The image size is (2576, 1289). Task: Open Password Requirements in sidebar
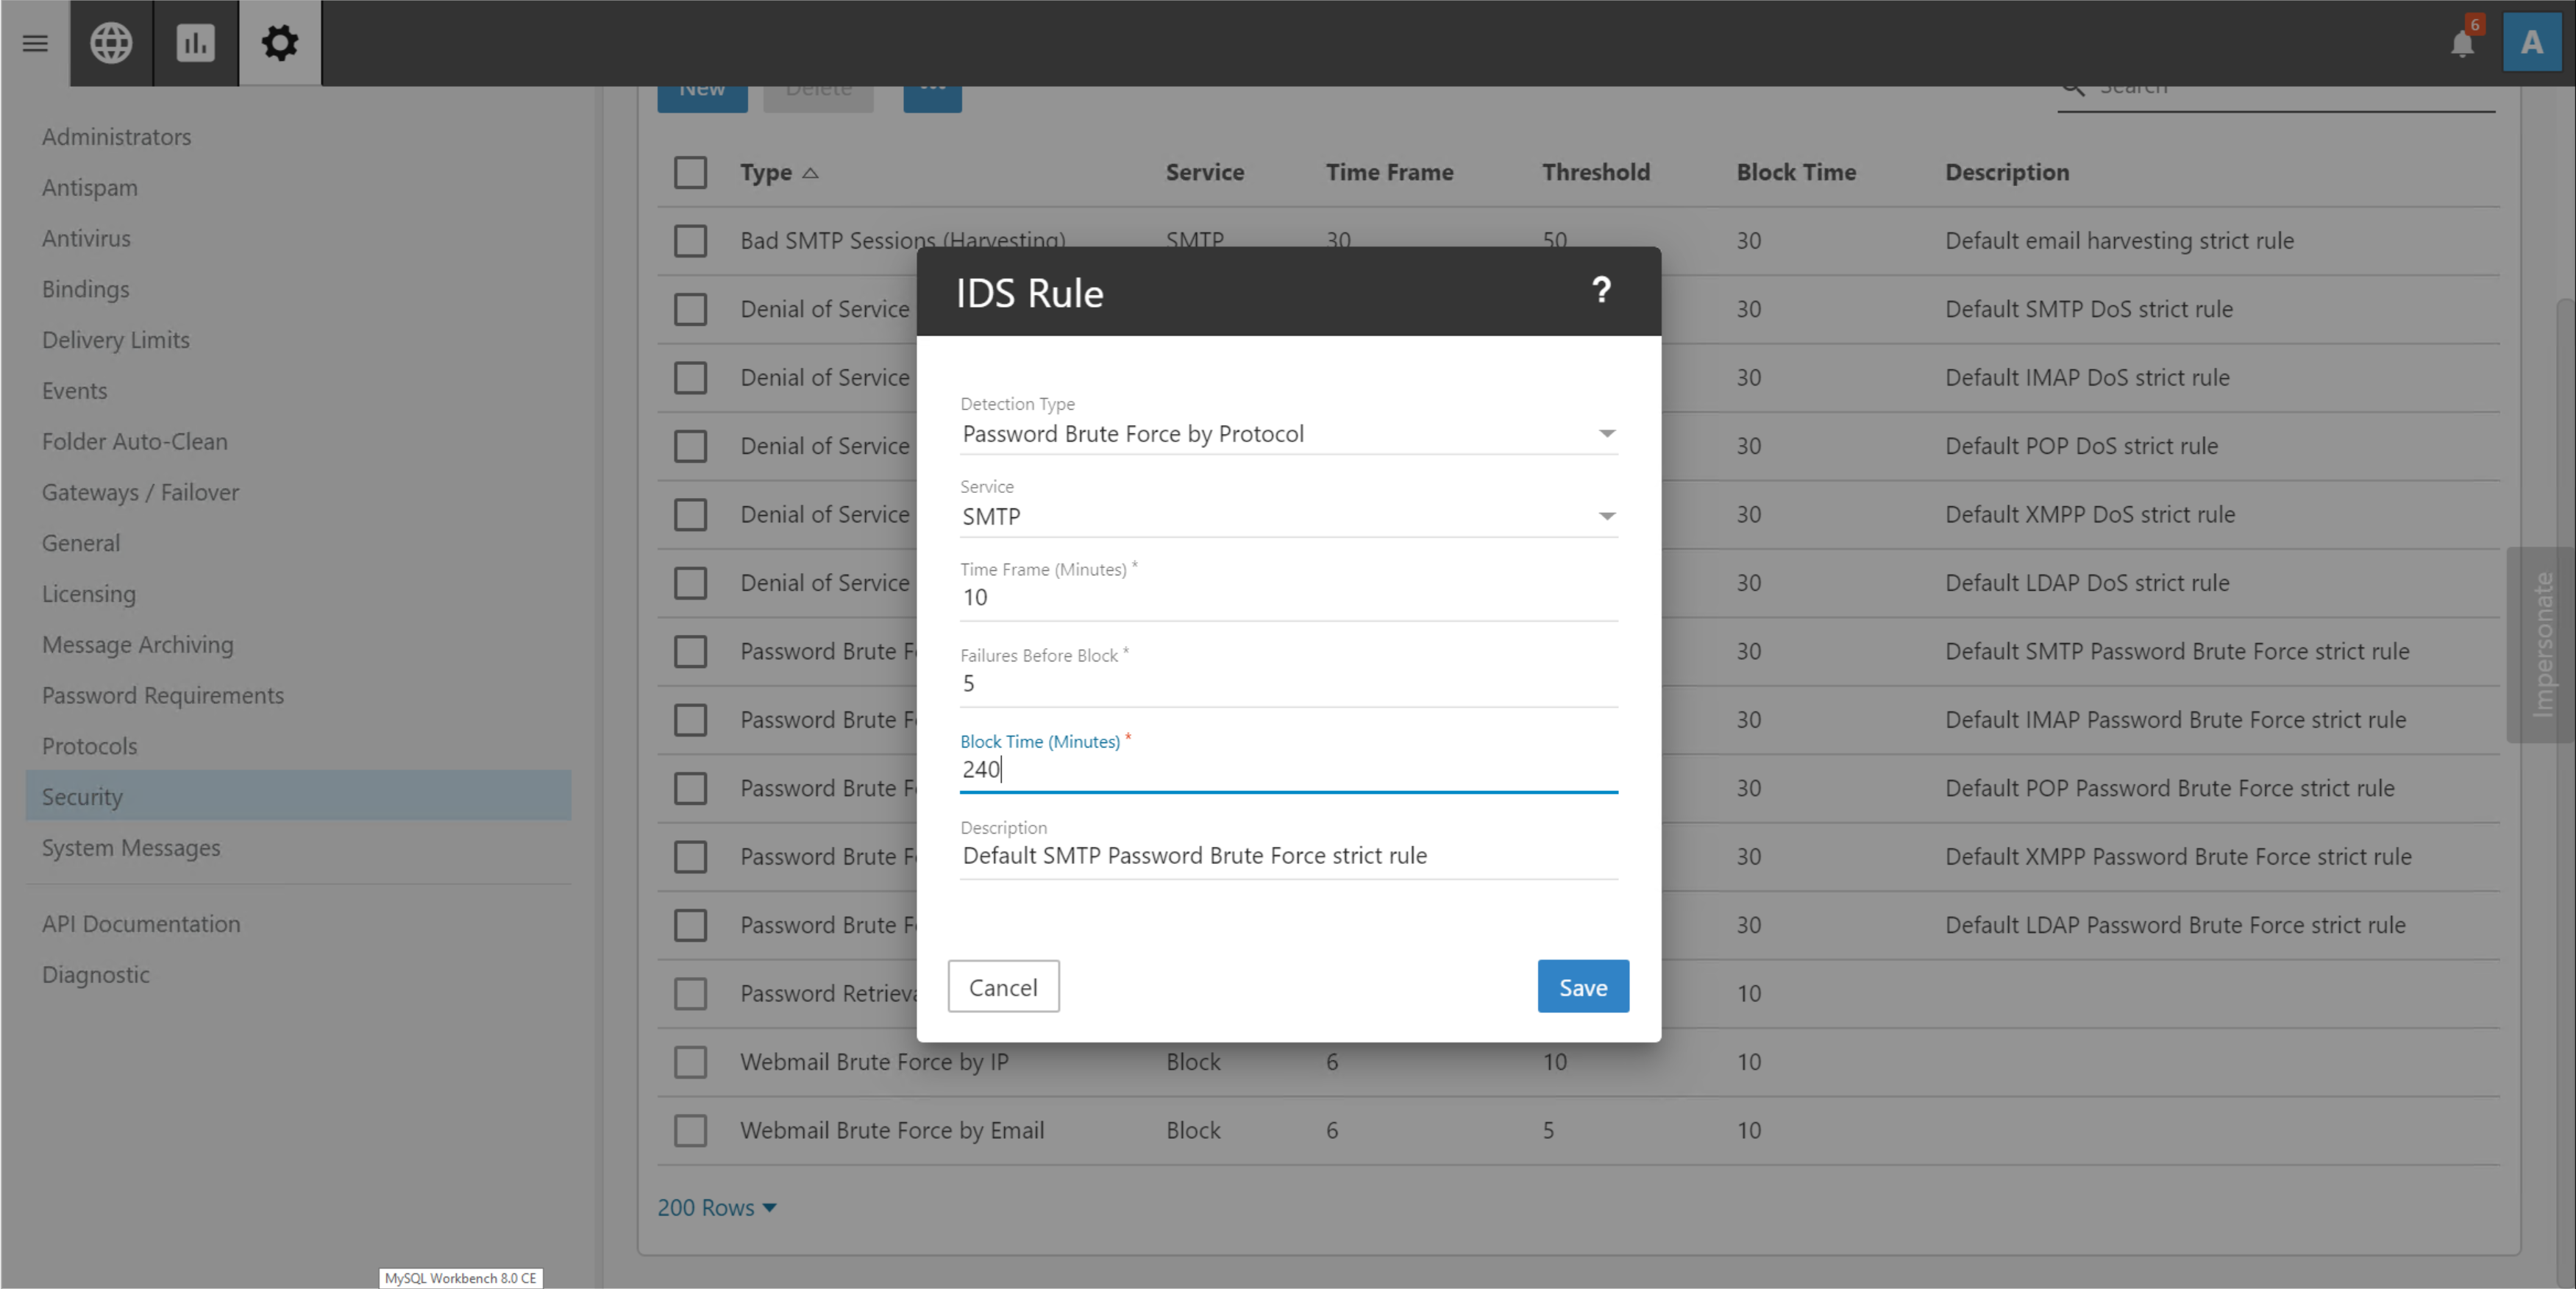[x=163, y=695]
